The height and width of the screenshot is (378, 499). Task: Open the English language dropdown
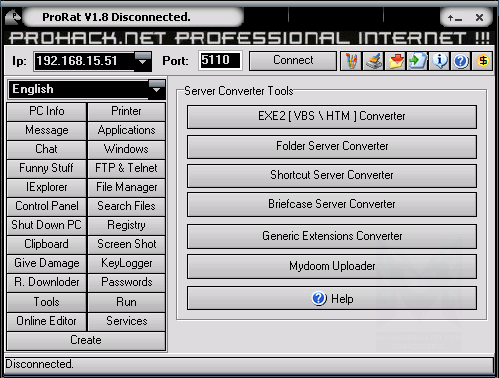[x=156, y=89]
